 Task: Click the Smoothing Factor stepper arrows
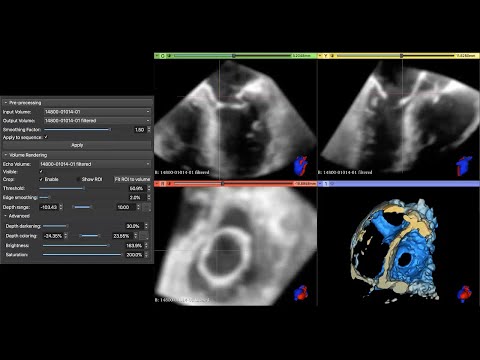149,130
